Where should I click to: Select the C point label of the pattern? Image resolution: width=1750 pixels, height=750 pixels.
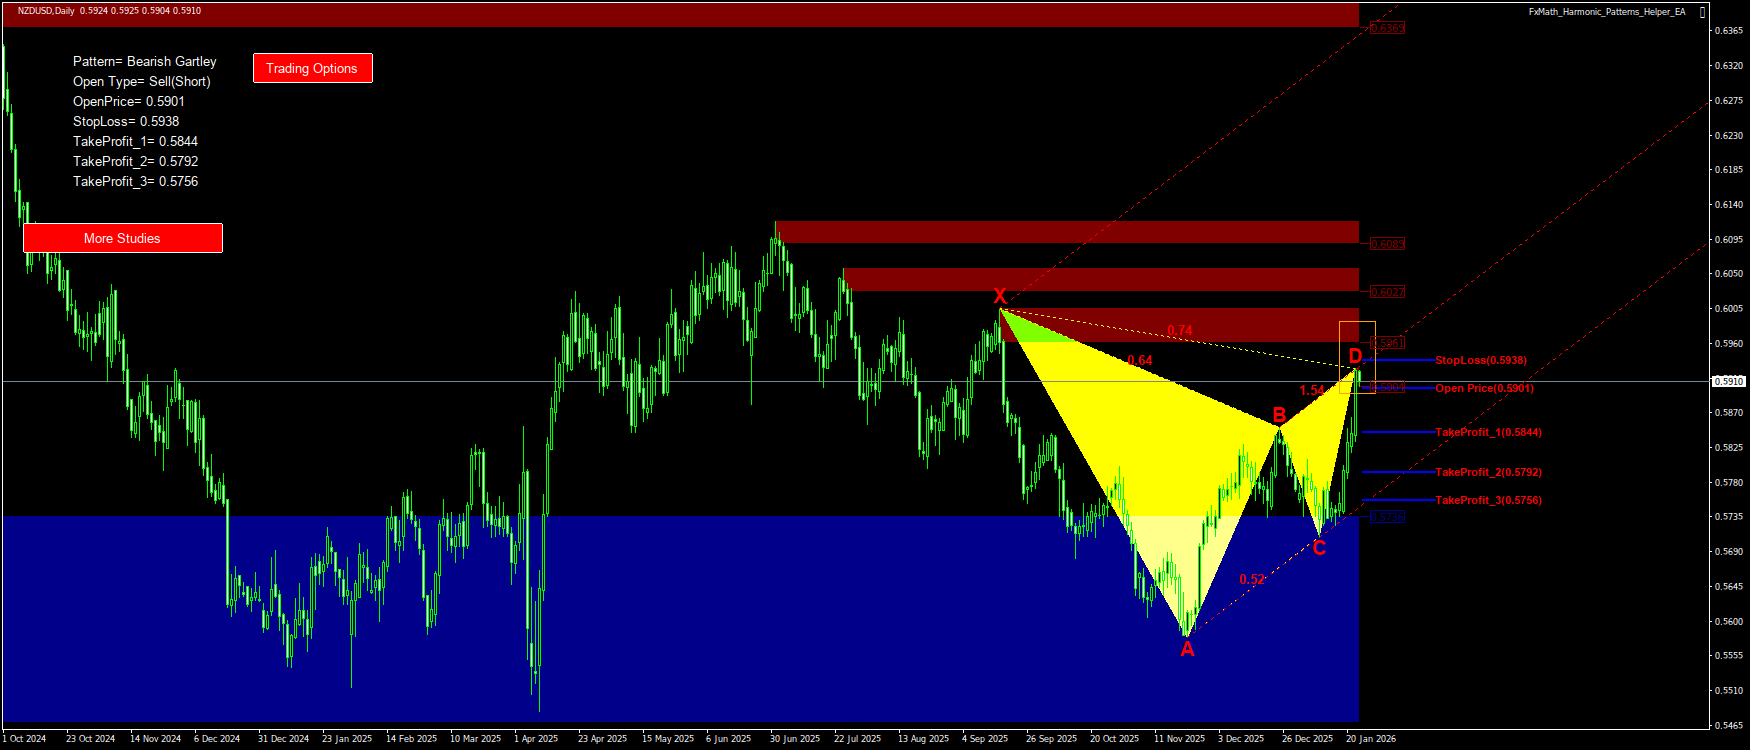(x=1319, y=548)
